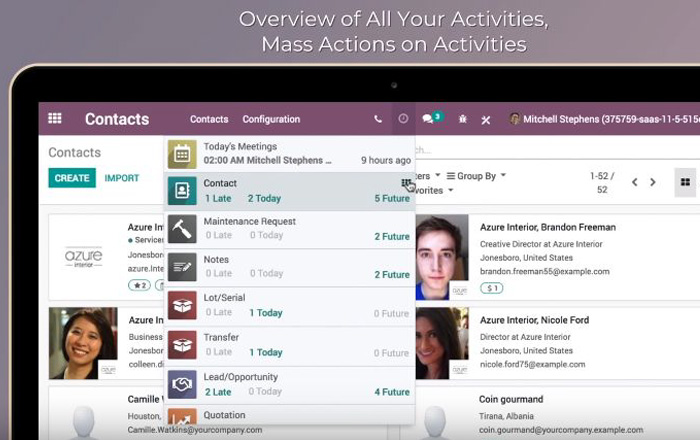Click the Contact activity view icon
The height and width of the screenshot is (440, 700).
[x=406, y=183]
